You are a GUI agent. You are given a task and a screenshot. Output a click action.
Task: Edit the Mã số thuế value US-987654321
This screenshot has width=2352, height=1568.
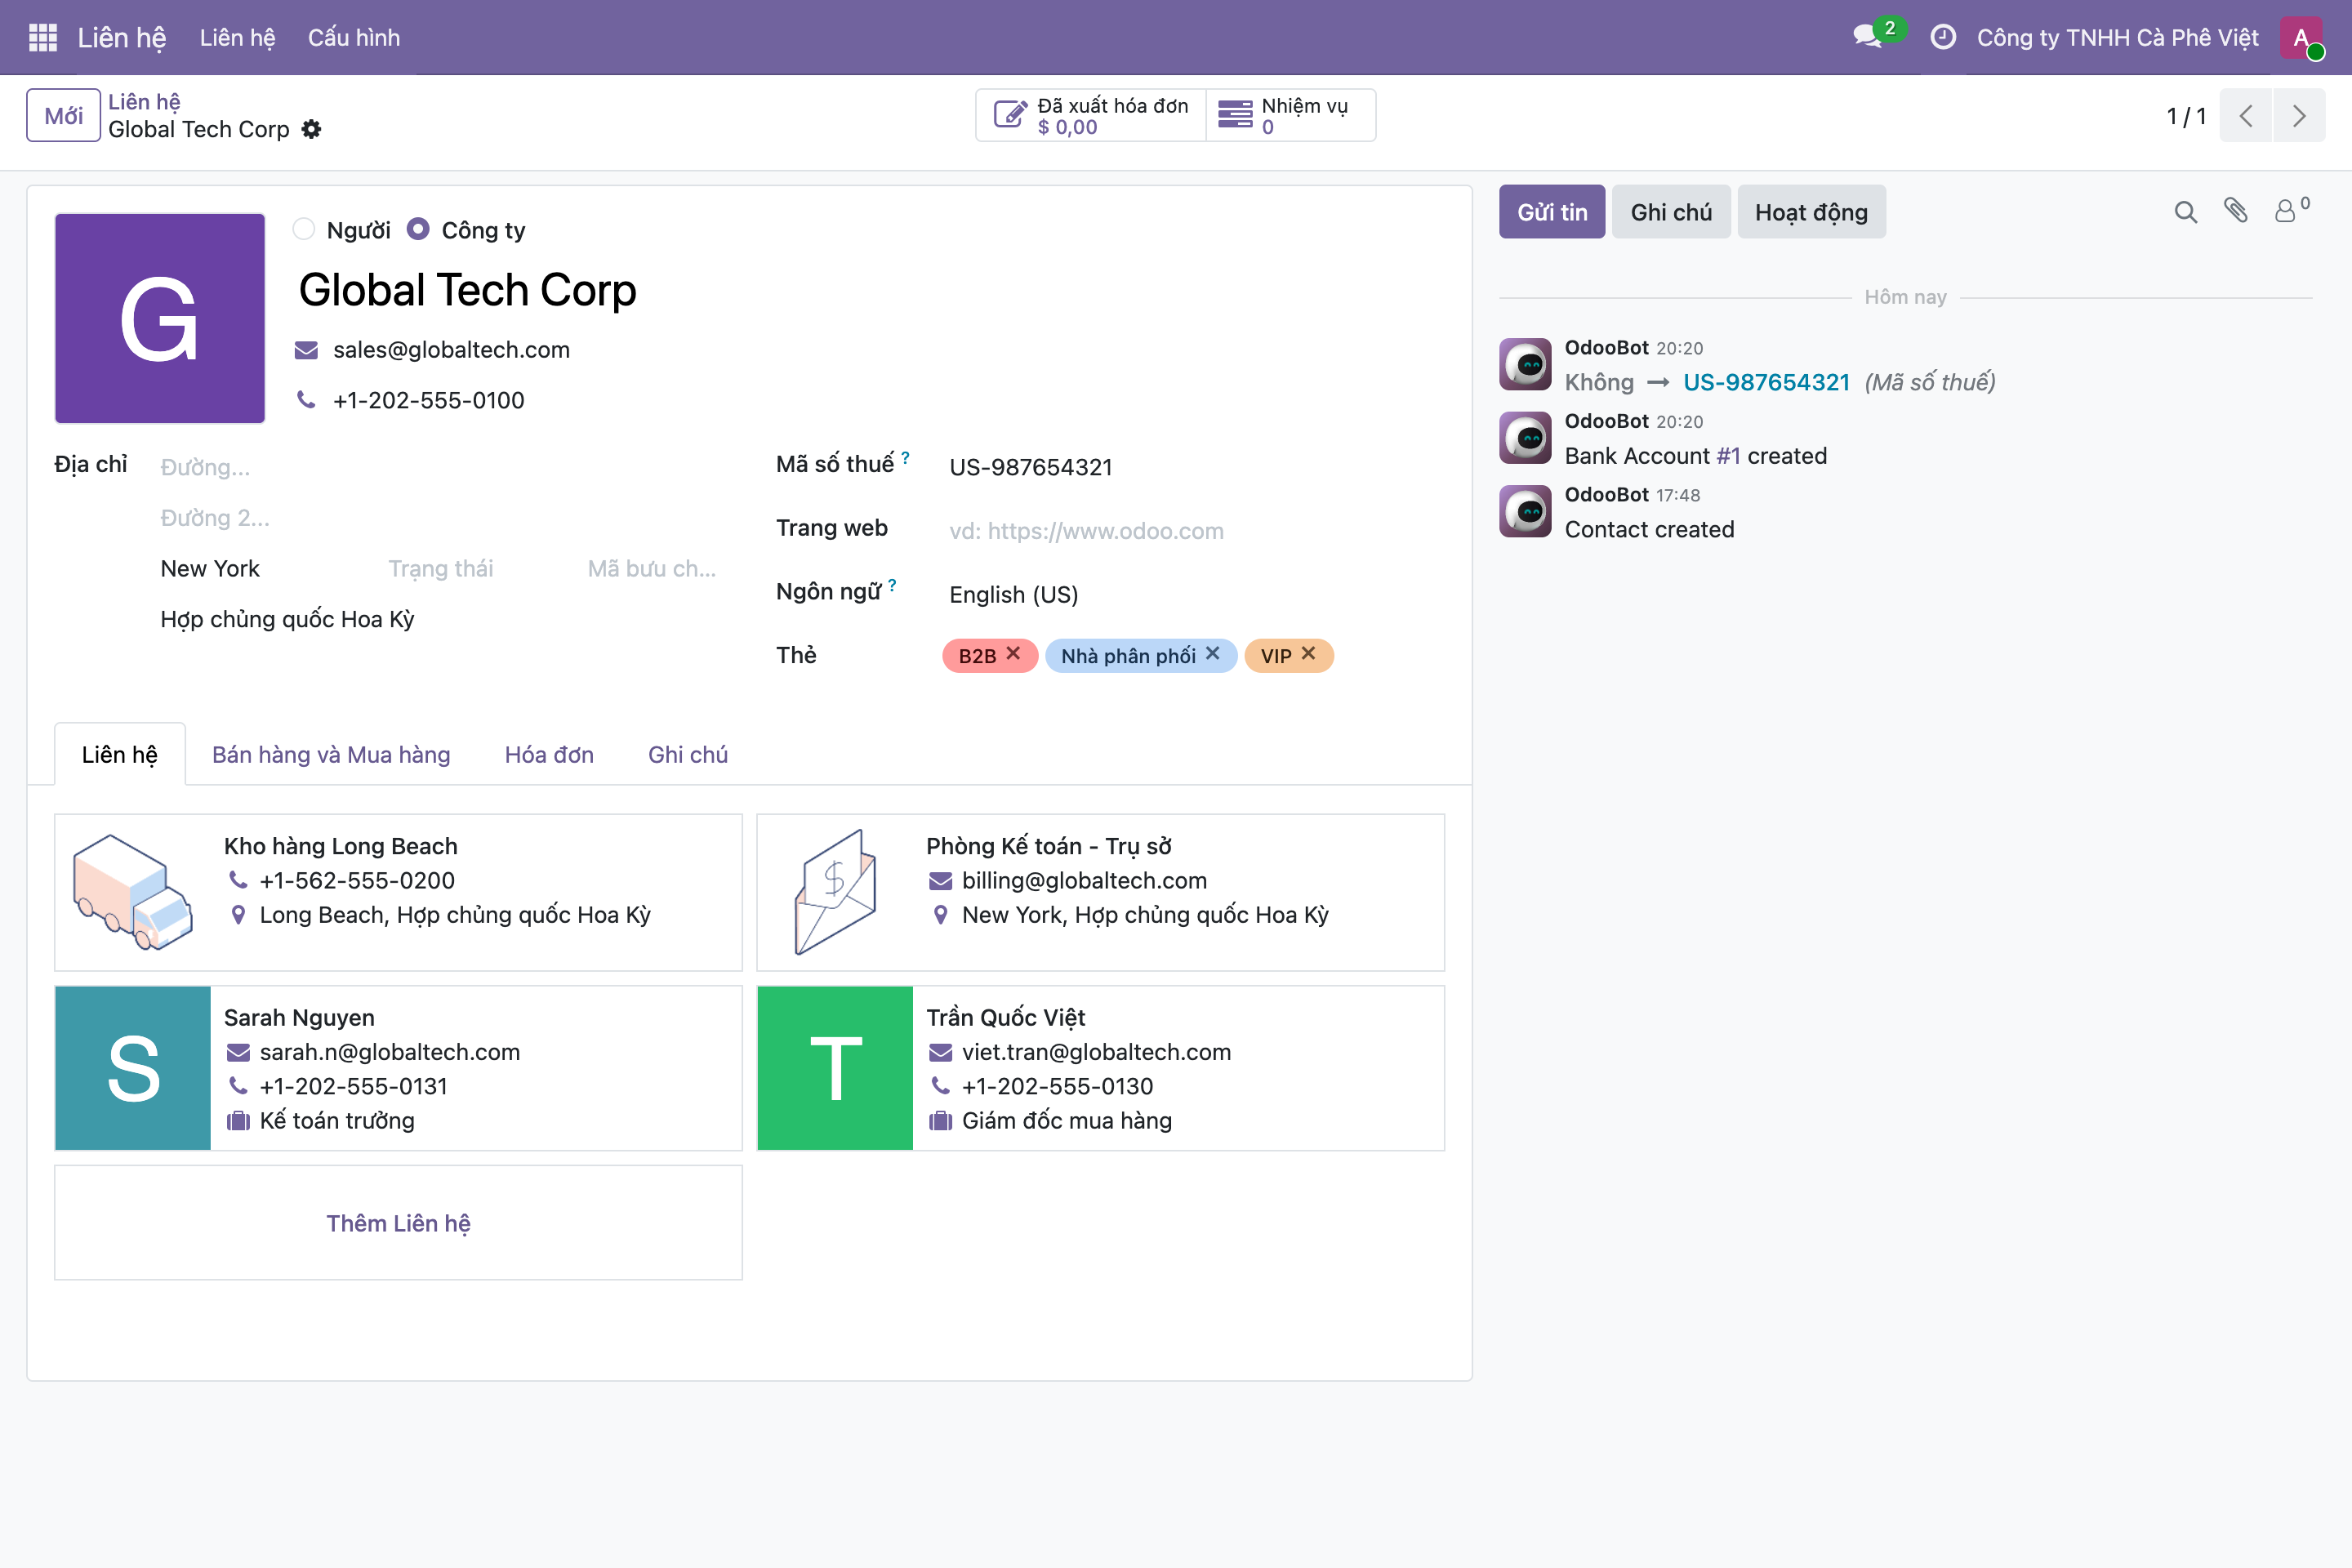[x=1196, y=467]
